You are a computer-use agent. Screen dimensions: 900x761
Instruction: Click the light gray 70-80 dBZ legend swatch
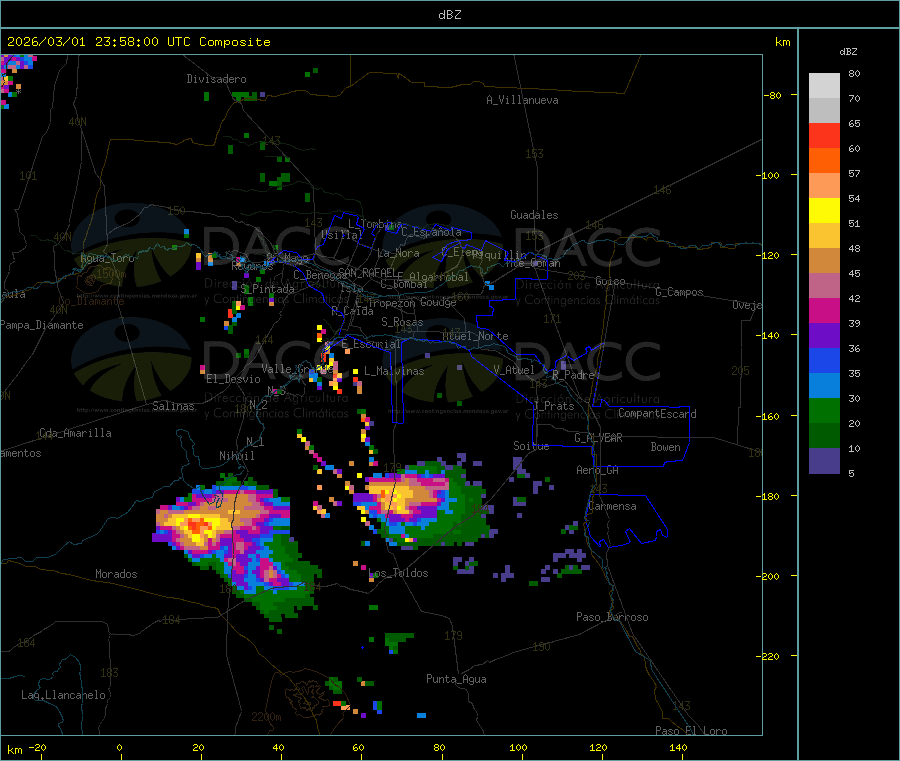pos(824,86)
